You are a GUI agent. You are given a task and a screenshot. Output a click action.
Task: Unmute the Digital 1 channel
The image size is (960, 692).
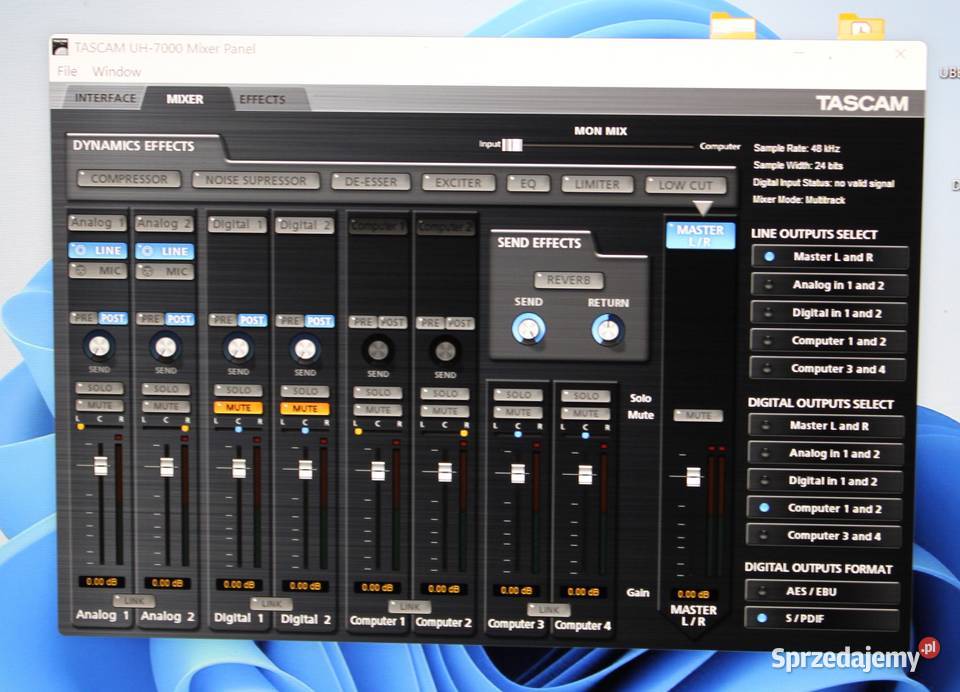point(238,407)
